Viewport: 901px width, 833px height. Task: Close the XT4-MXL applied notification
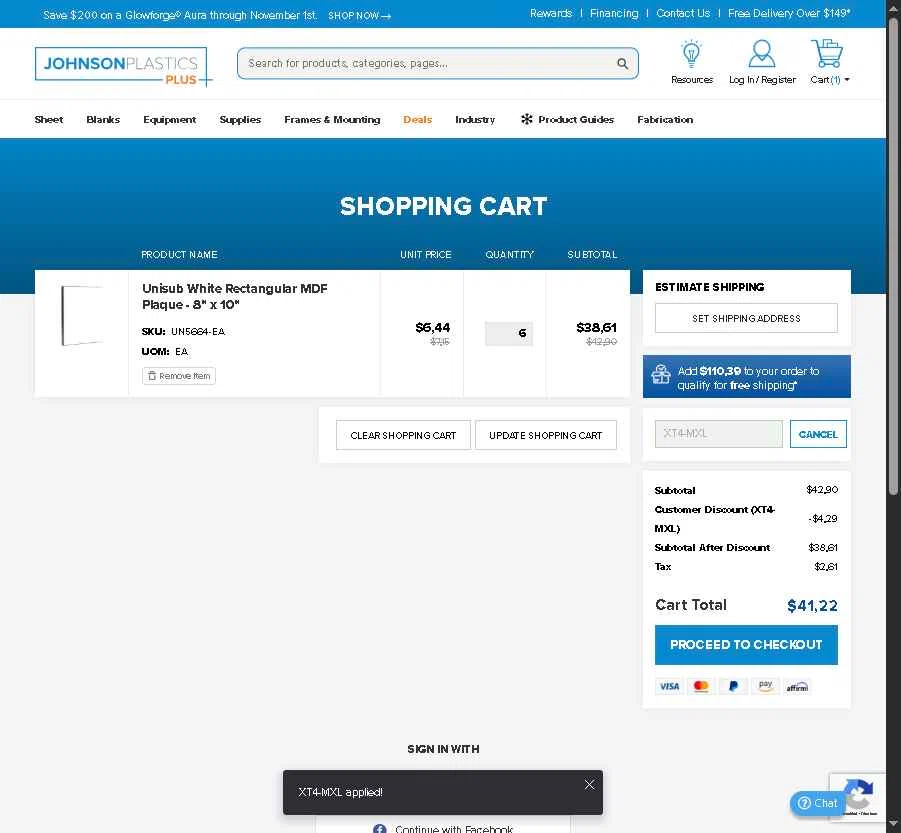click(590, 785)
